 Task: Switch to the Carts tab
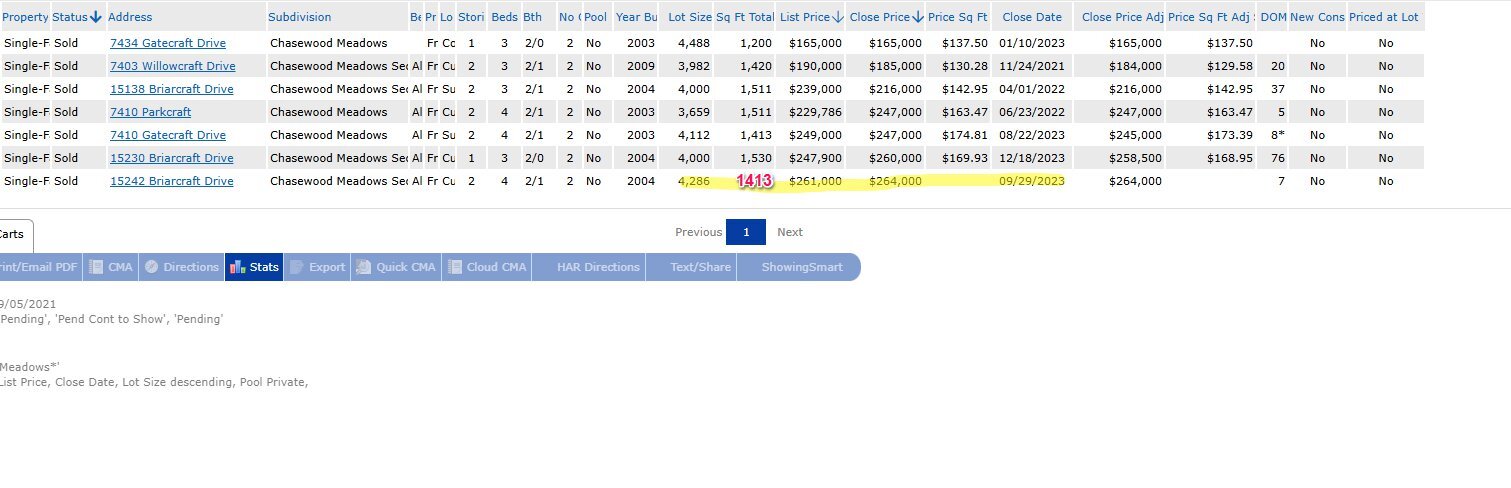pyautogui.click(x=12, y=234)
